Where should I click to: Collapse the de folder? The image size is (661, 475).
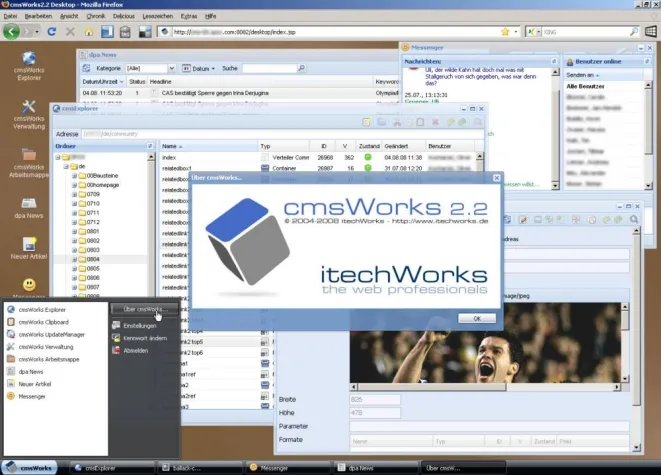[66, 166]
